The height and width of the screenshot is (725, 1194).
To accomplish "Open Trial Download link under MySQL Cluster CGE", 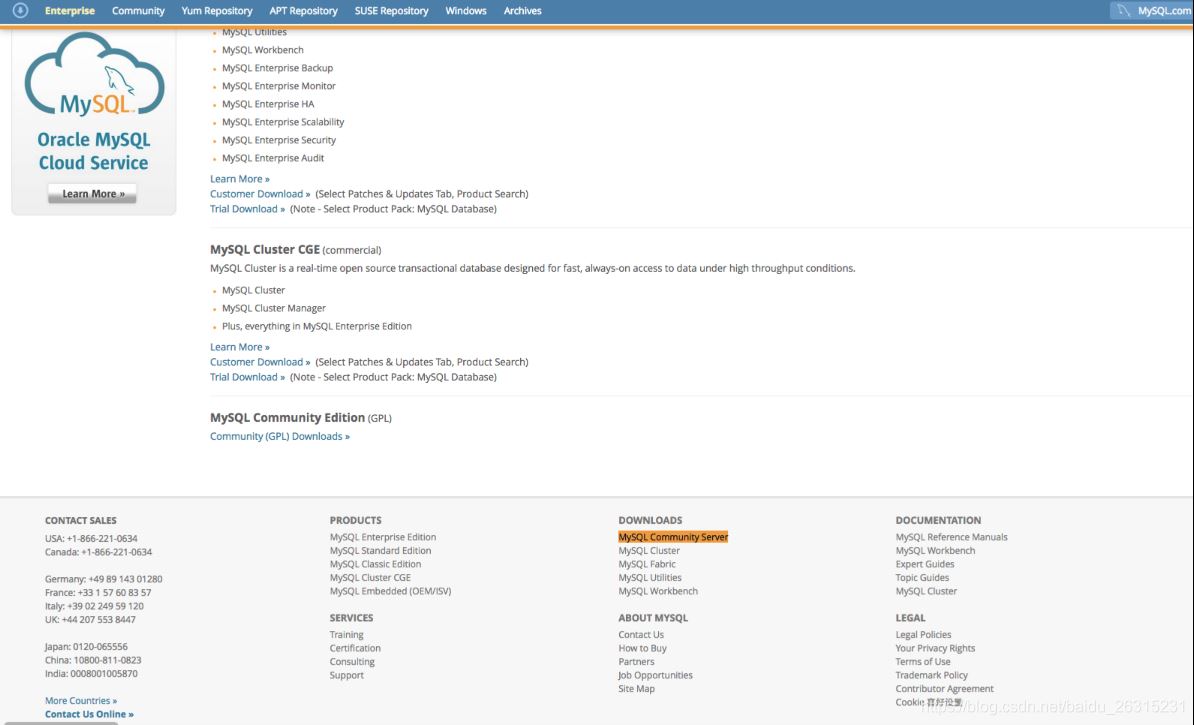I will [247, 377].
